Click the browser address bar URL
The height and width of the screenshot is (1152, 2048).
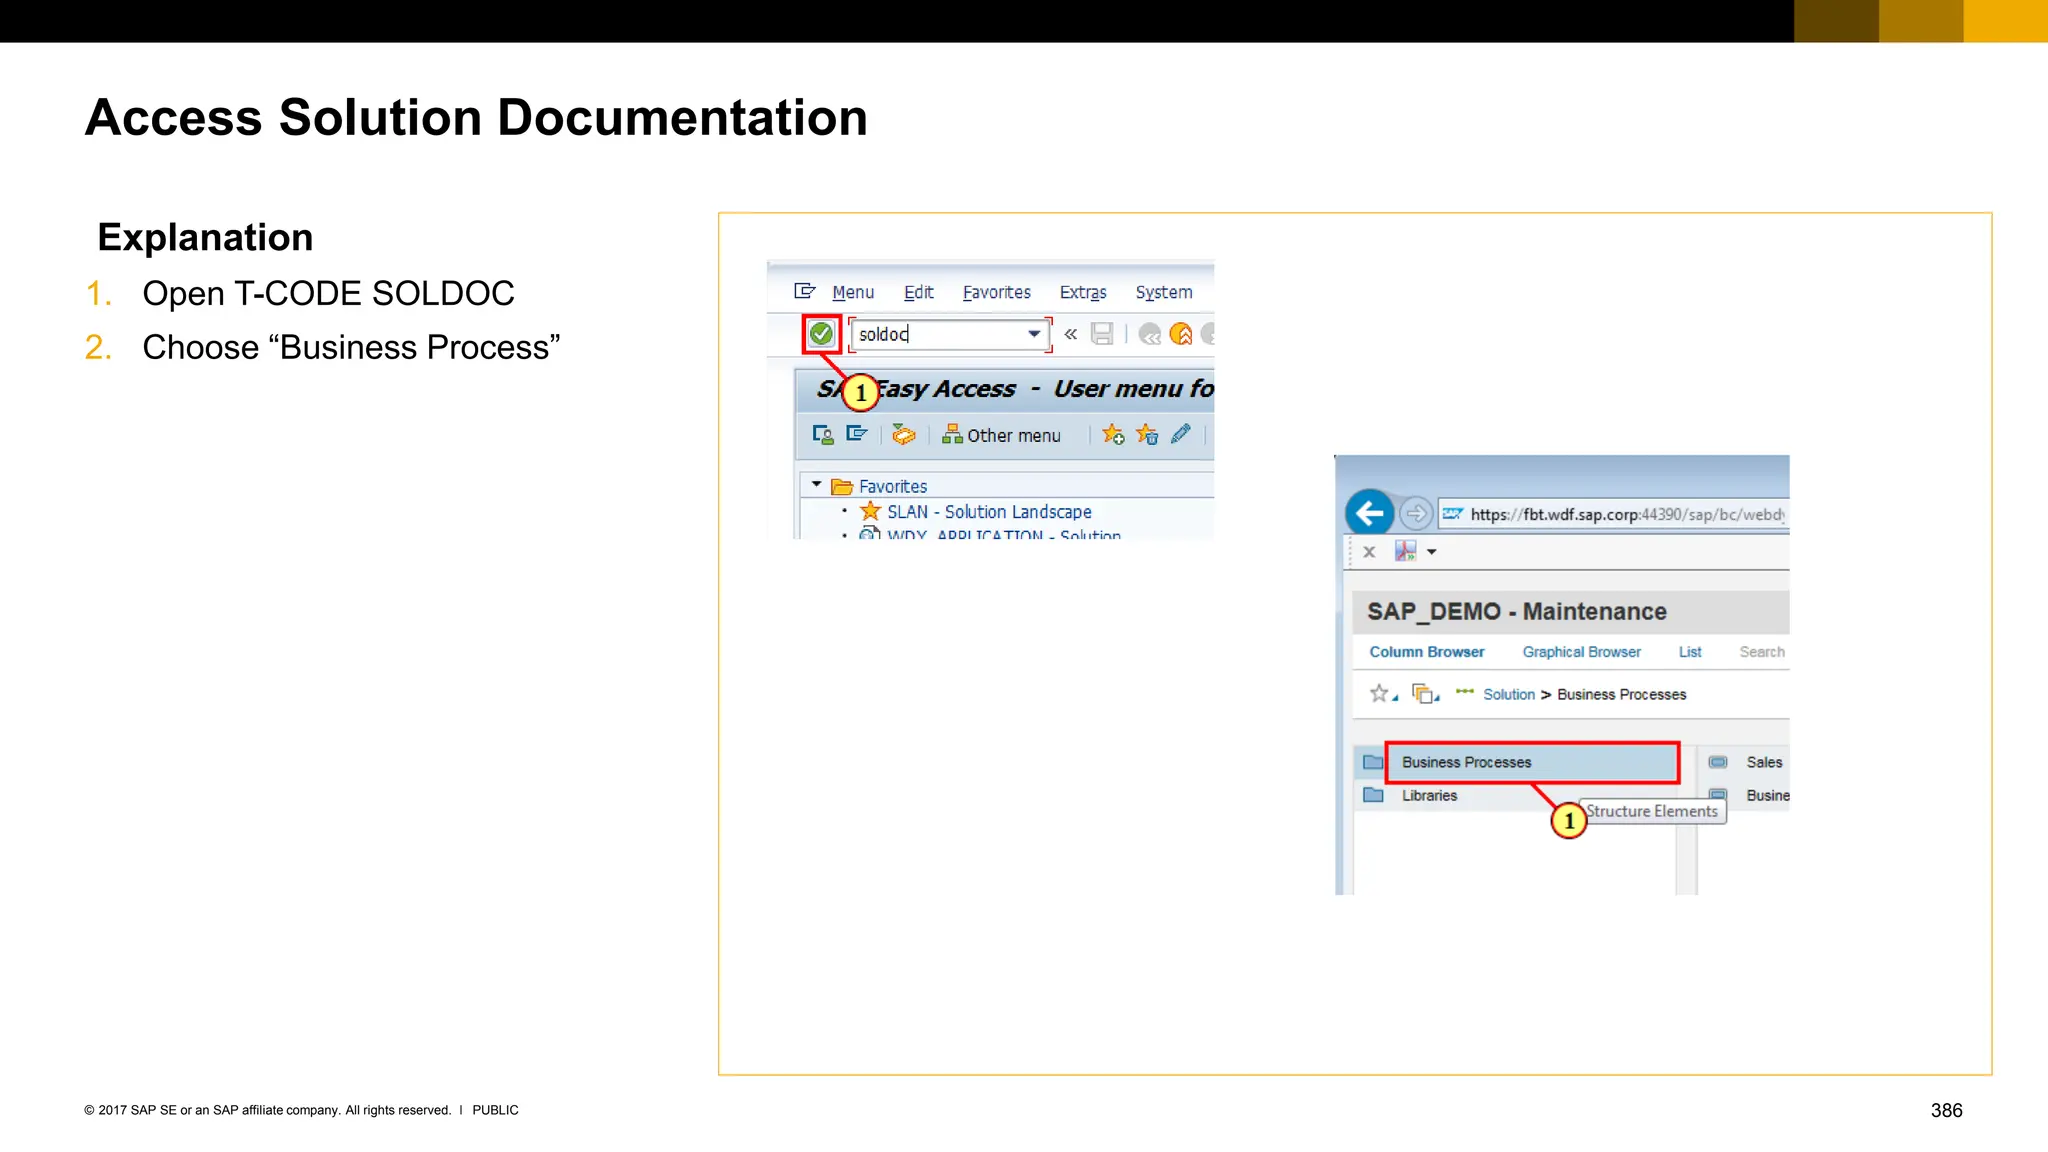1613,514
